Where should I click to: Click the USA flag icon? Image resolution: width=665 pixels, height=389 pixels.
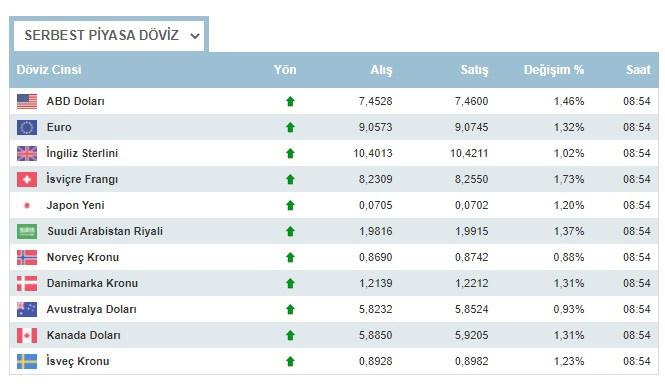click(27, 101)
